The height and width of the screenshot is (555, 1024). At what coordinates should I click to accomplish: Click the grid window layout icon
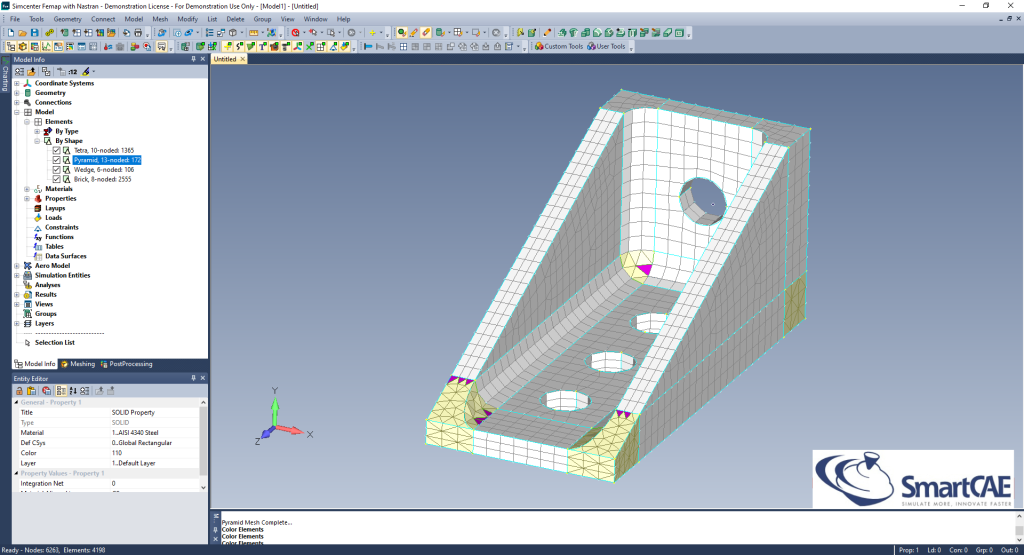click(403, 46)
